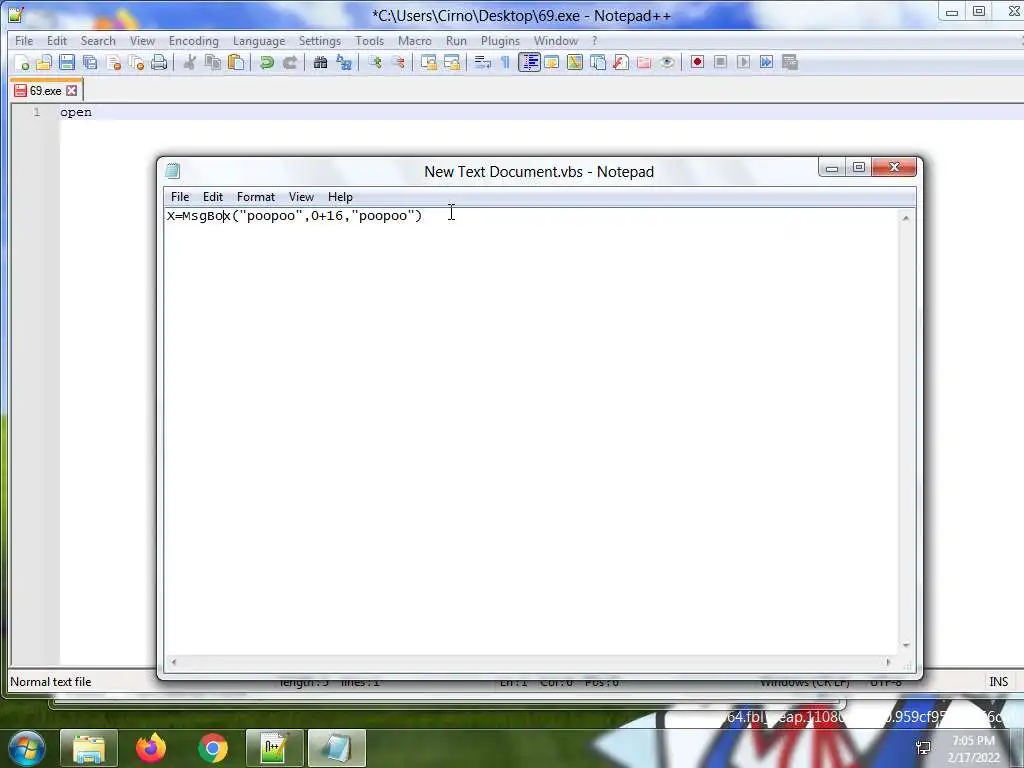This screenshot has height=768, width=1024.
Task: Open Notepad's Help menu
Action: [340, 197]
